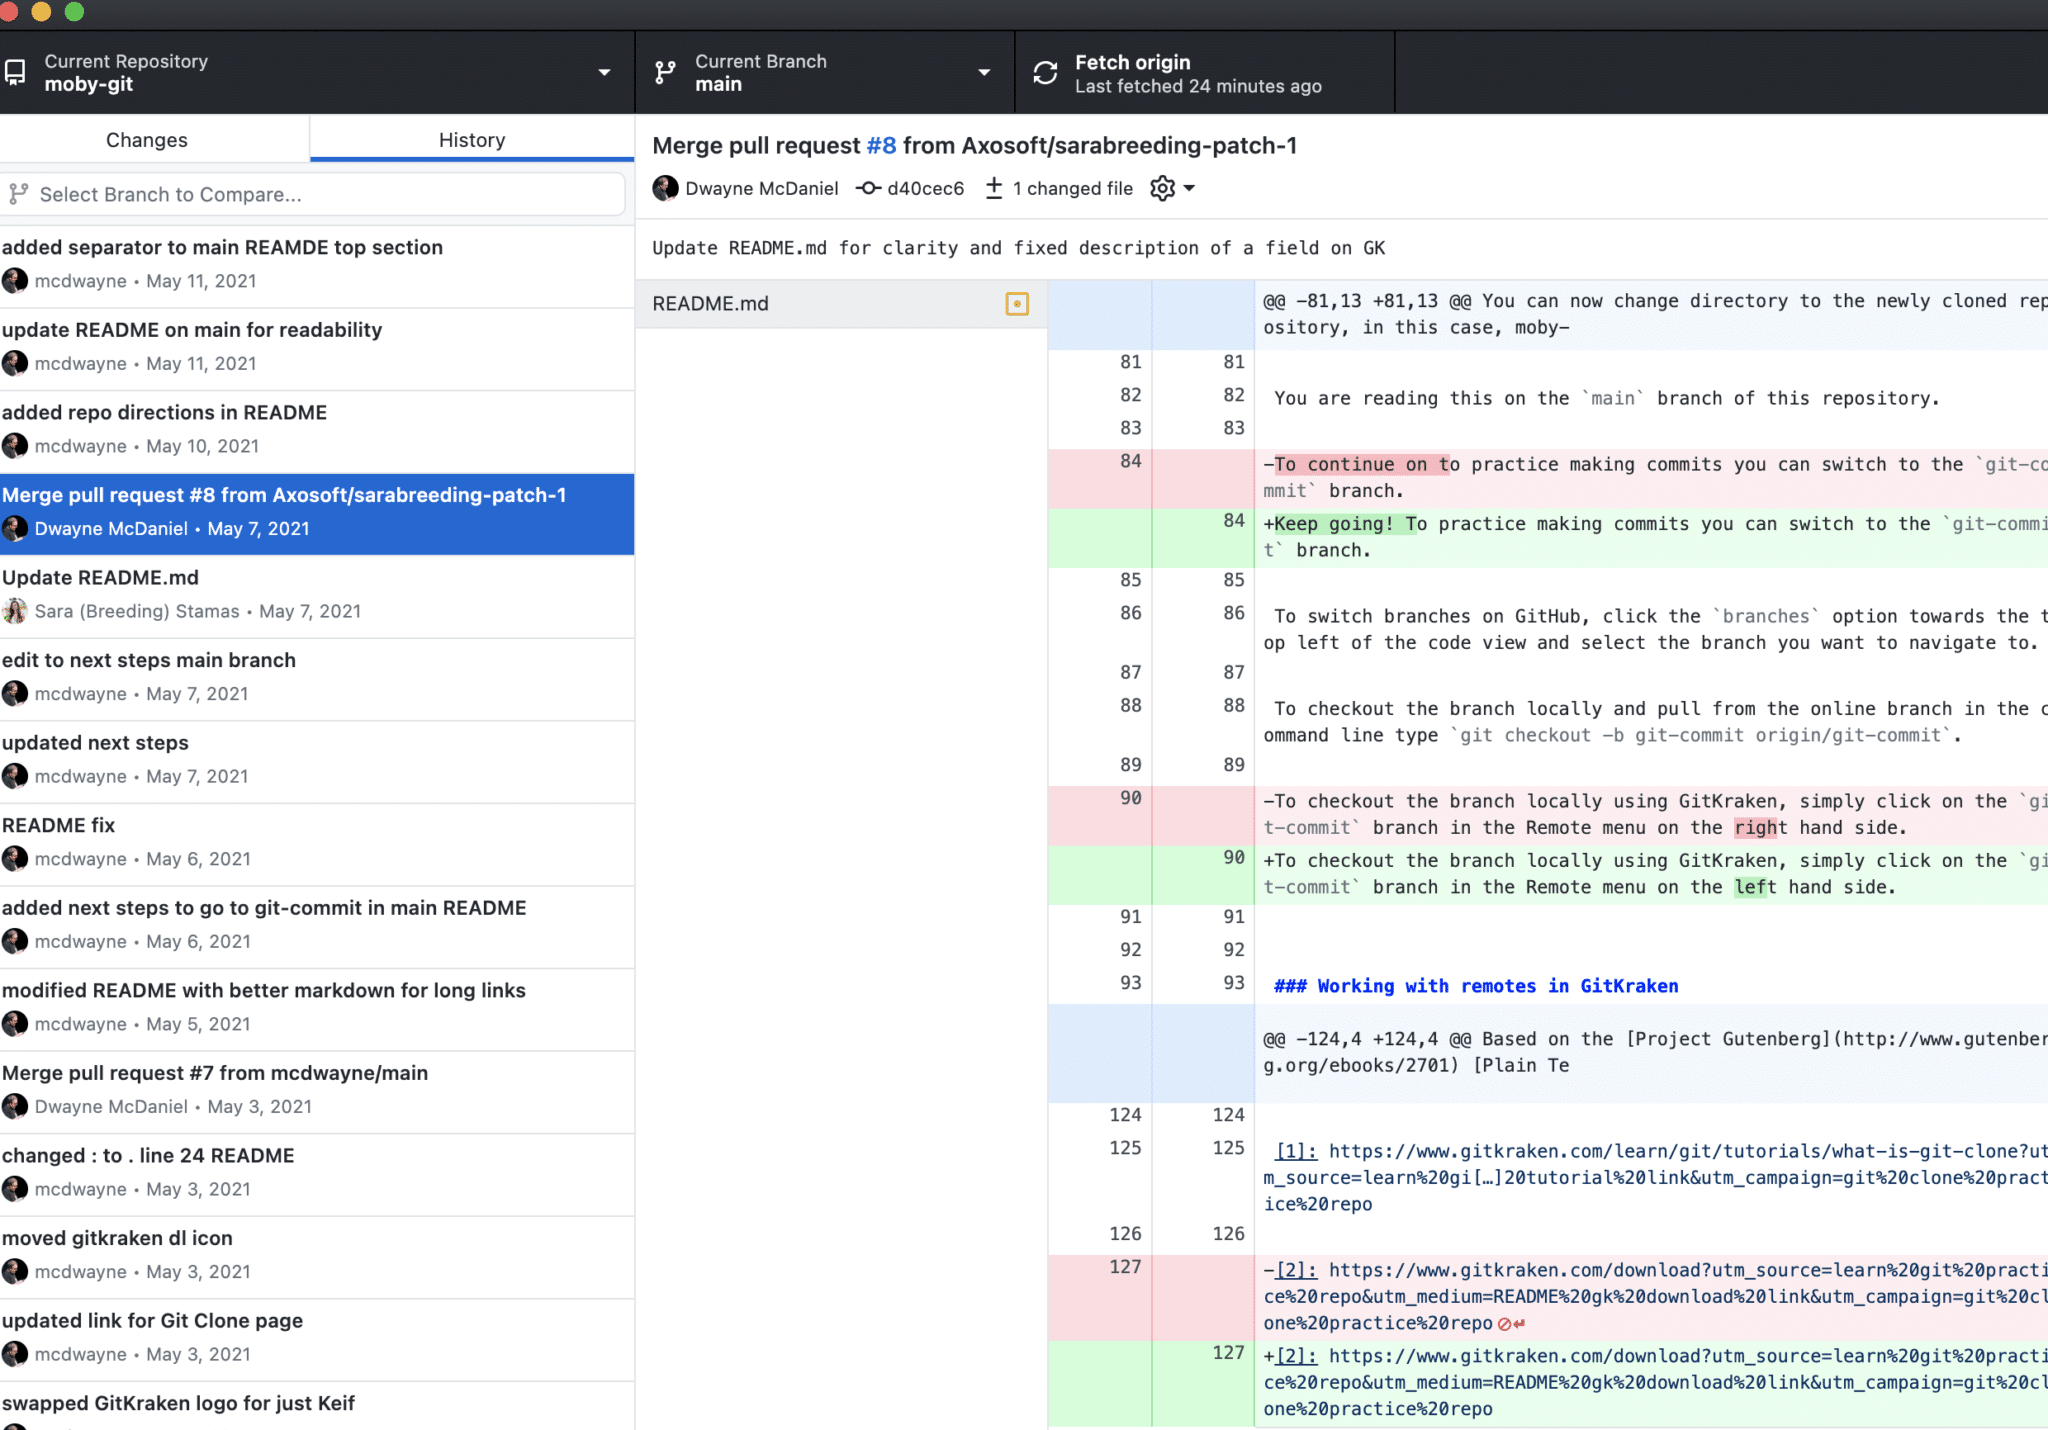Select commit 'edit to next steps main branch'
The width and height of the screenshot is (2048, 1430).
317,679
